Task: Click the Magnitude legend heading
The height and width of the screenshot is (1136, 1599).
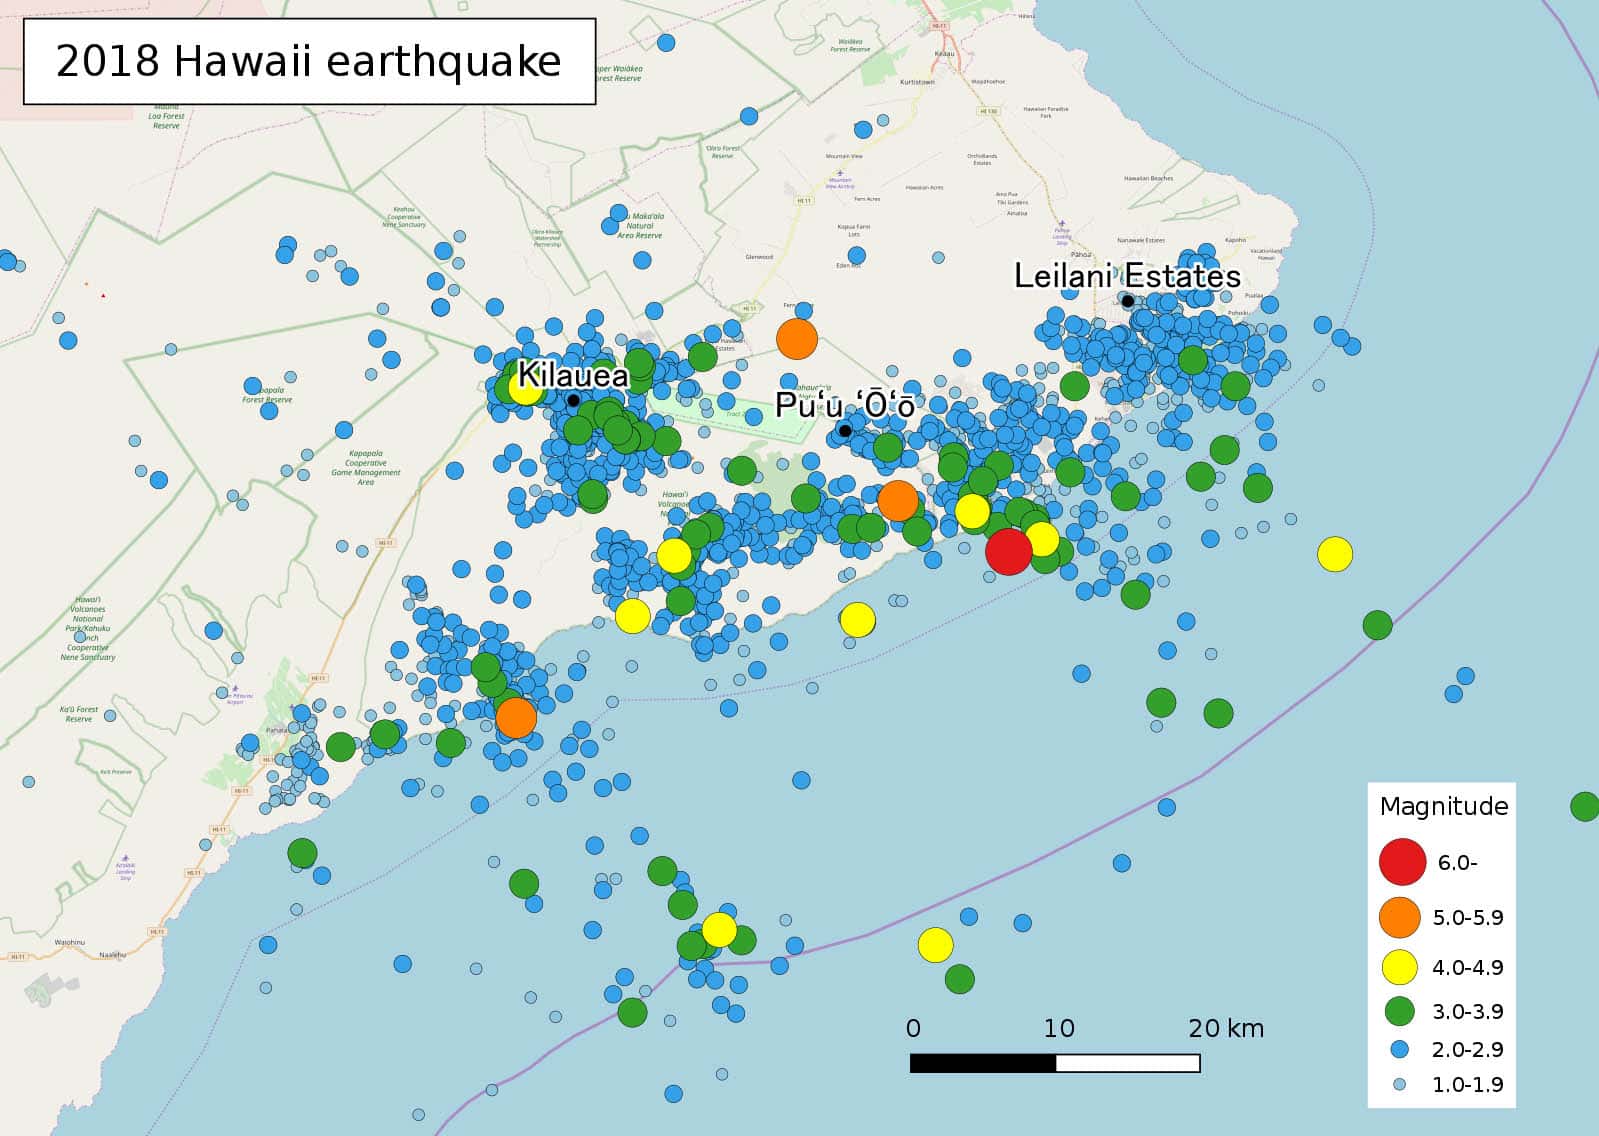Action: tap(1443, 806)
